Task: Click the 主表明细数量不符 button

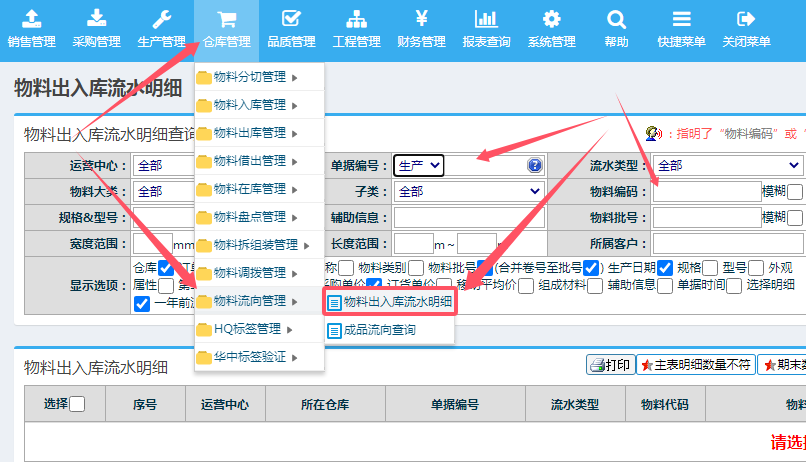Action: (695, 365)
